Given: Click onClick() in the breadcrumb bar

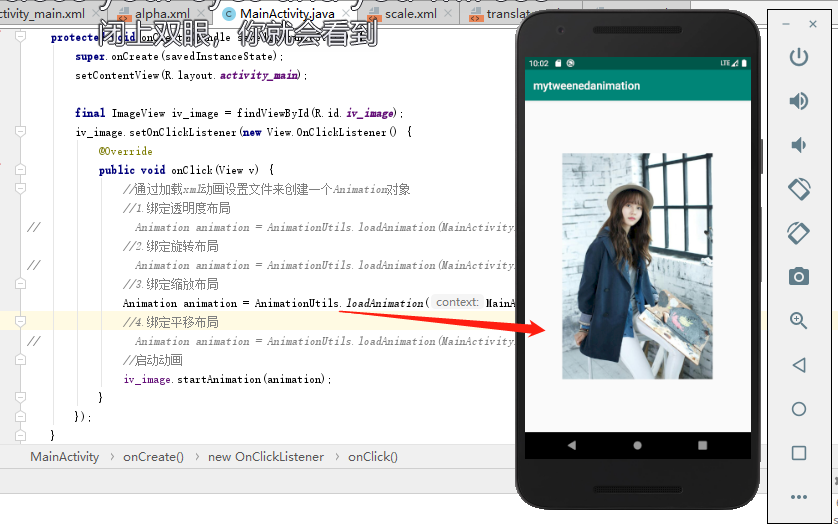Looking at the screenshot, I should pos(373,457).
